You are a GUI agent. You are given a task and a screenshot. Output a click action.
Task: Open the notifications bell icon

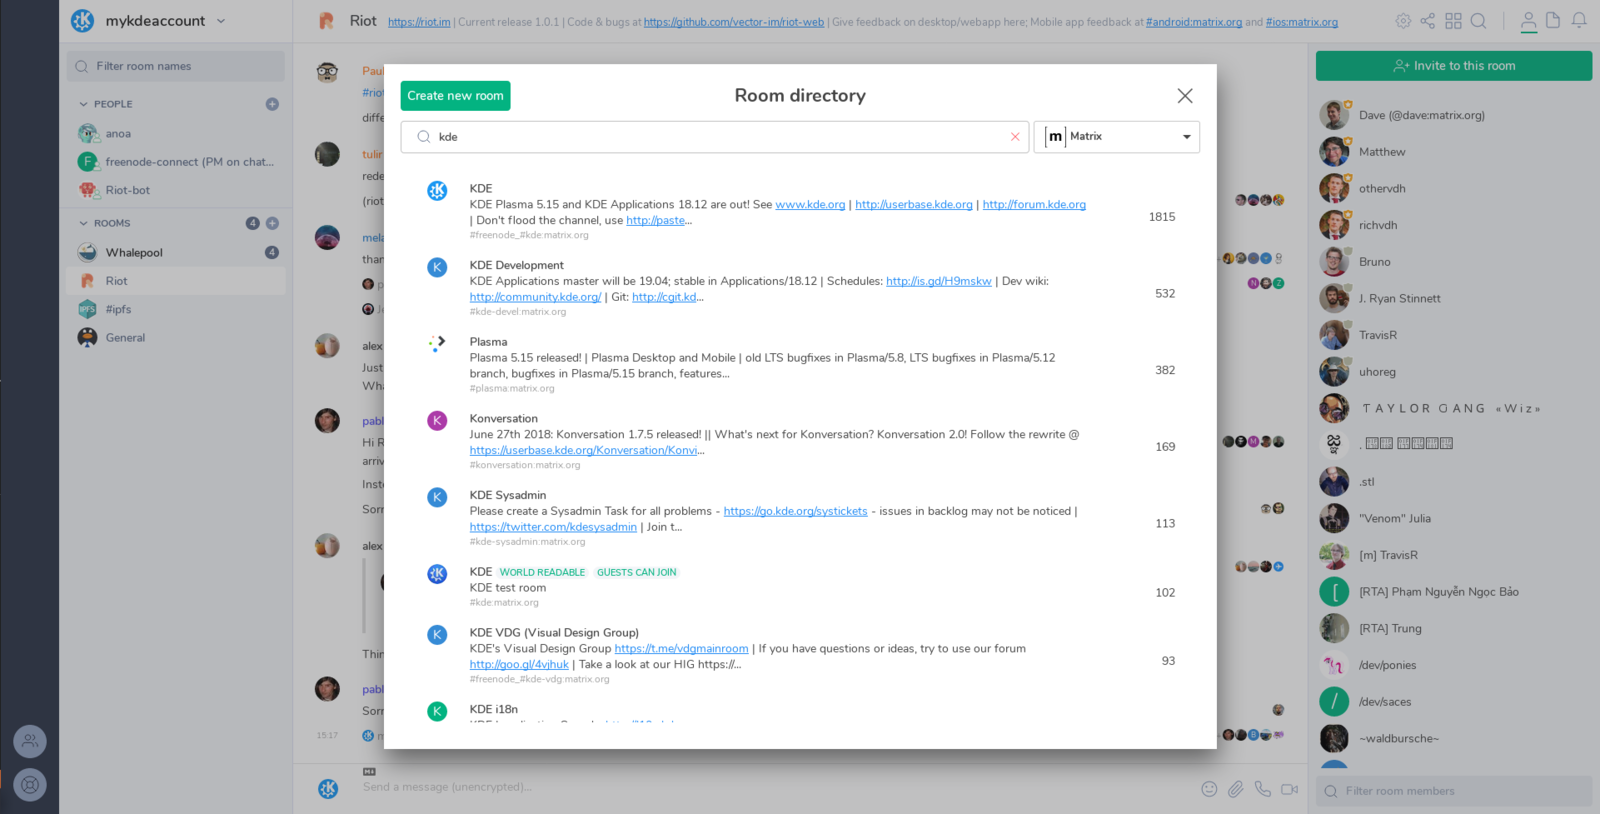tap(1579, 20)
